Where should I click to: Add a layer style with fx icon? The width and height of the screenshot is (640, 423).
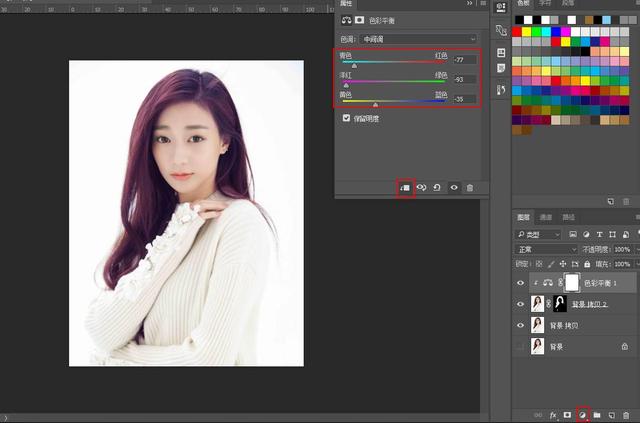(x=552, y=414)
